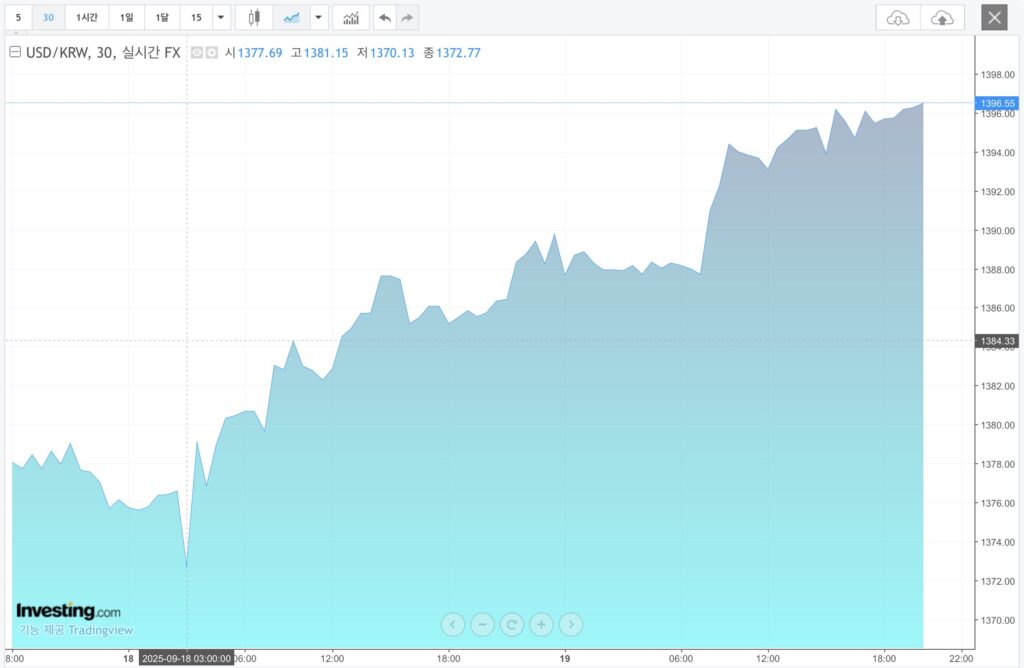1024x668 pixels.
Task: Zoom in using the plus button
Action: [541, 625]
